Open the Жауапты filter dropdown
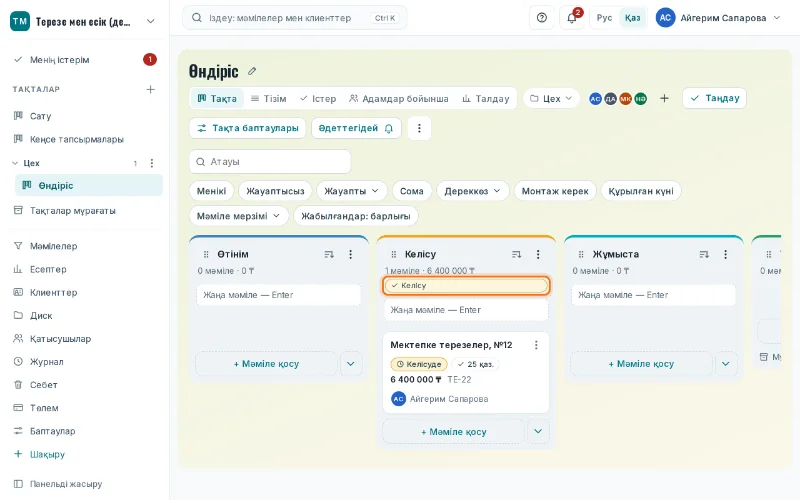This screenshot has width=800, height=500. 351,191
